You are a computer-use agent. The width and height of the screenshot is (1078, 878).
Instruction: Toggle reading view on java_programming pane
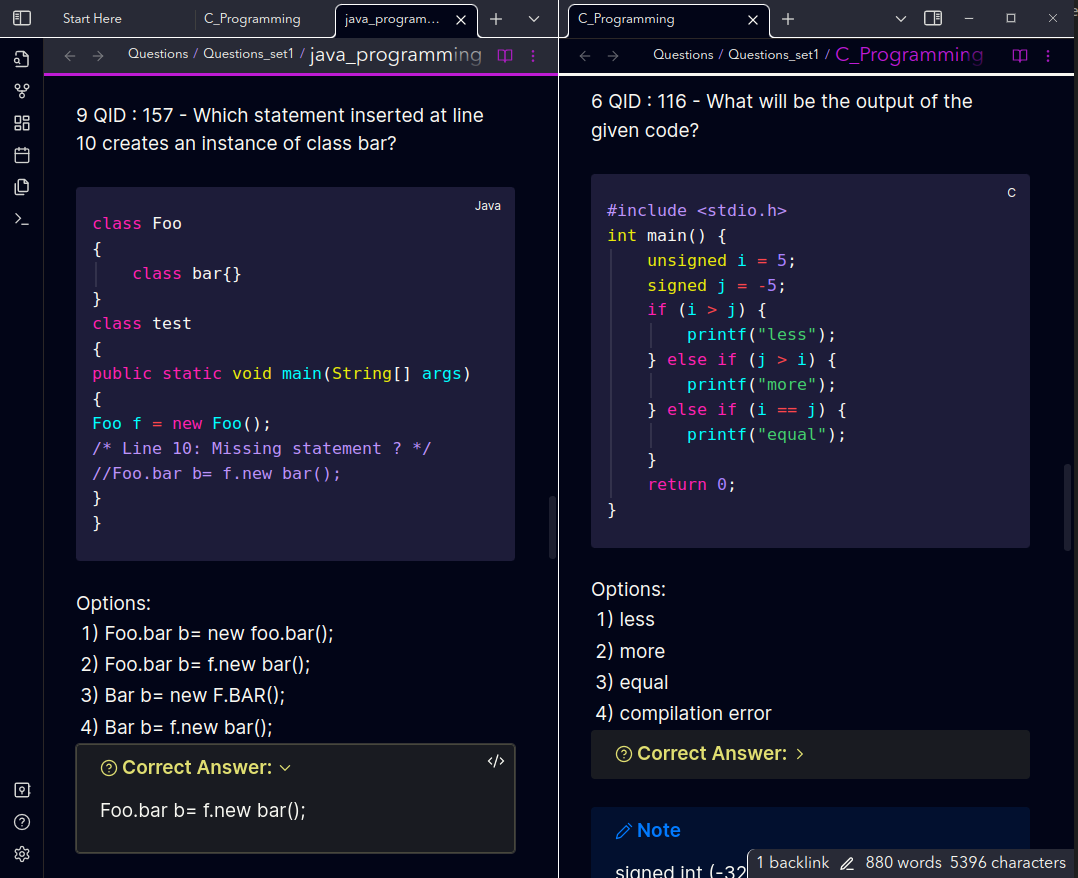tap(505, 56)
